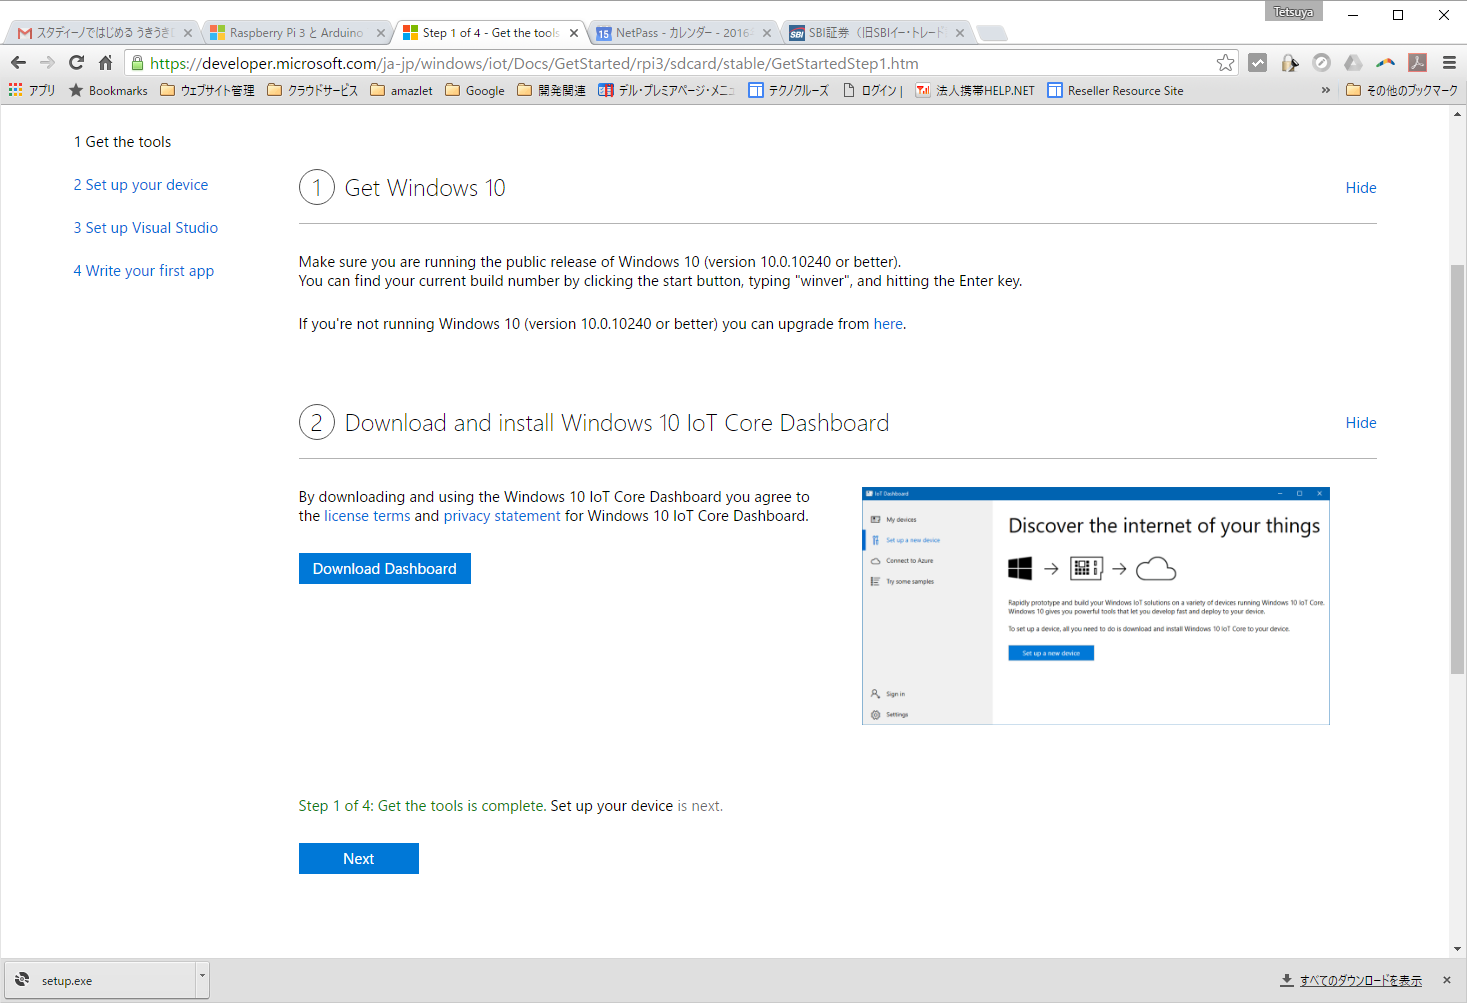Click the Adobe Acrobat PDF extension icon
The image size is (1467, 1003).
coord(1417,63)
